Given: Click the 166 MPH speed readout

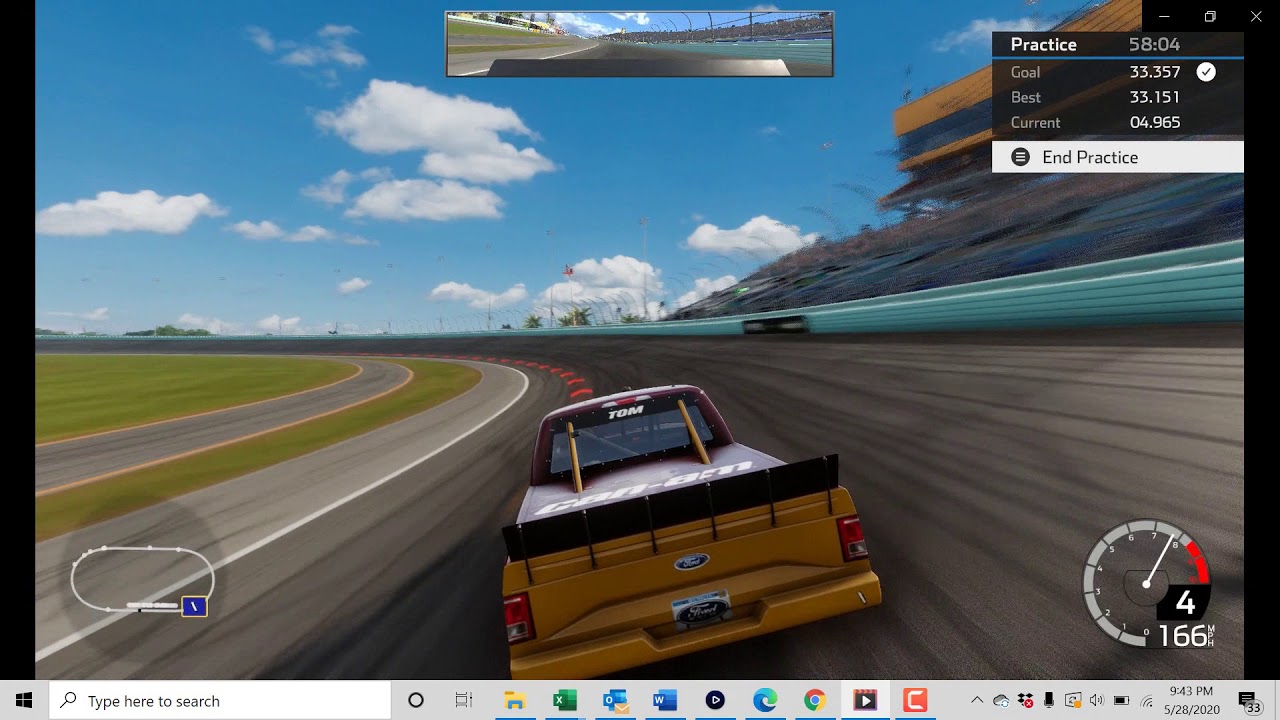Looking at the screenshot, I should pyautogui.click(x=1186, y=635).
